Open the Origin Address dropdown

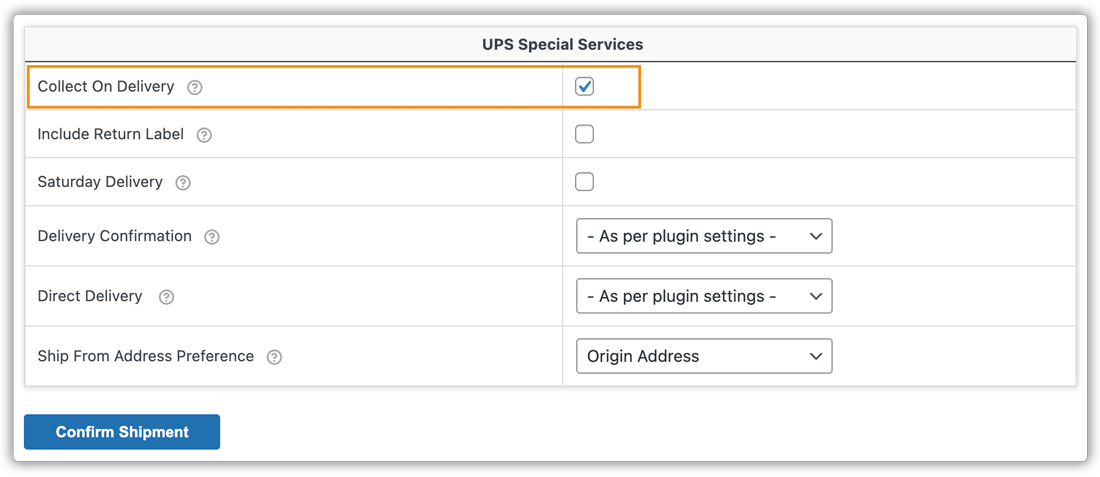pos(704,356)
